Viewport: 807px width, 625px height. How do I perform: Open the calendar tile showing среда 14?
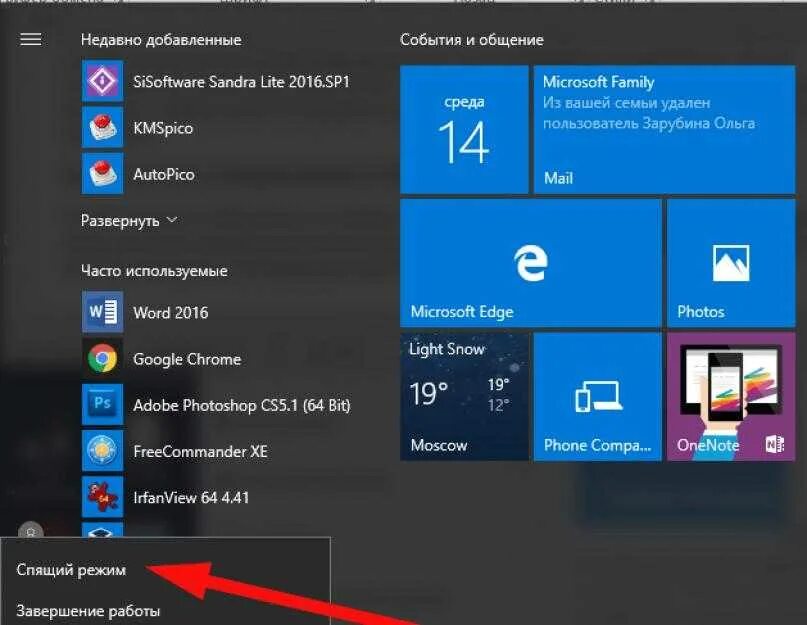coord(463,128)
